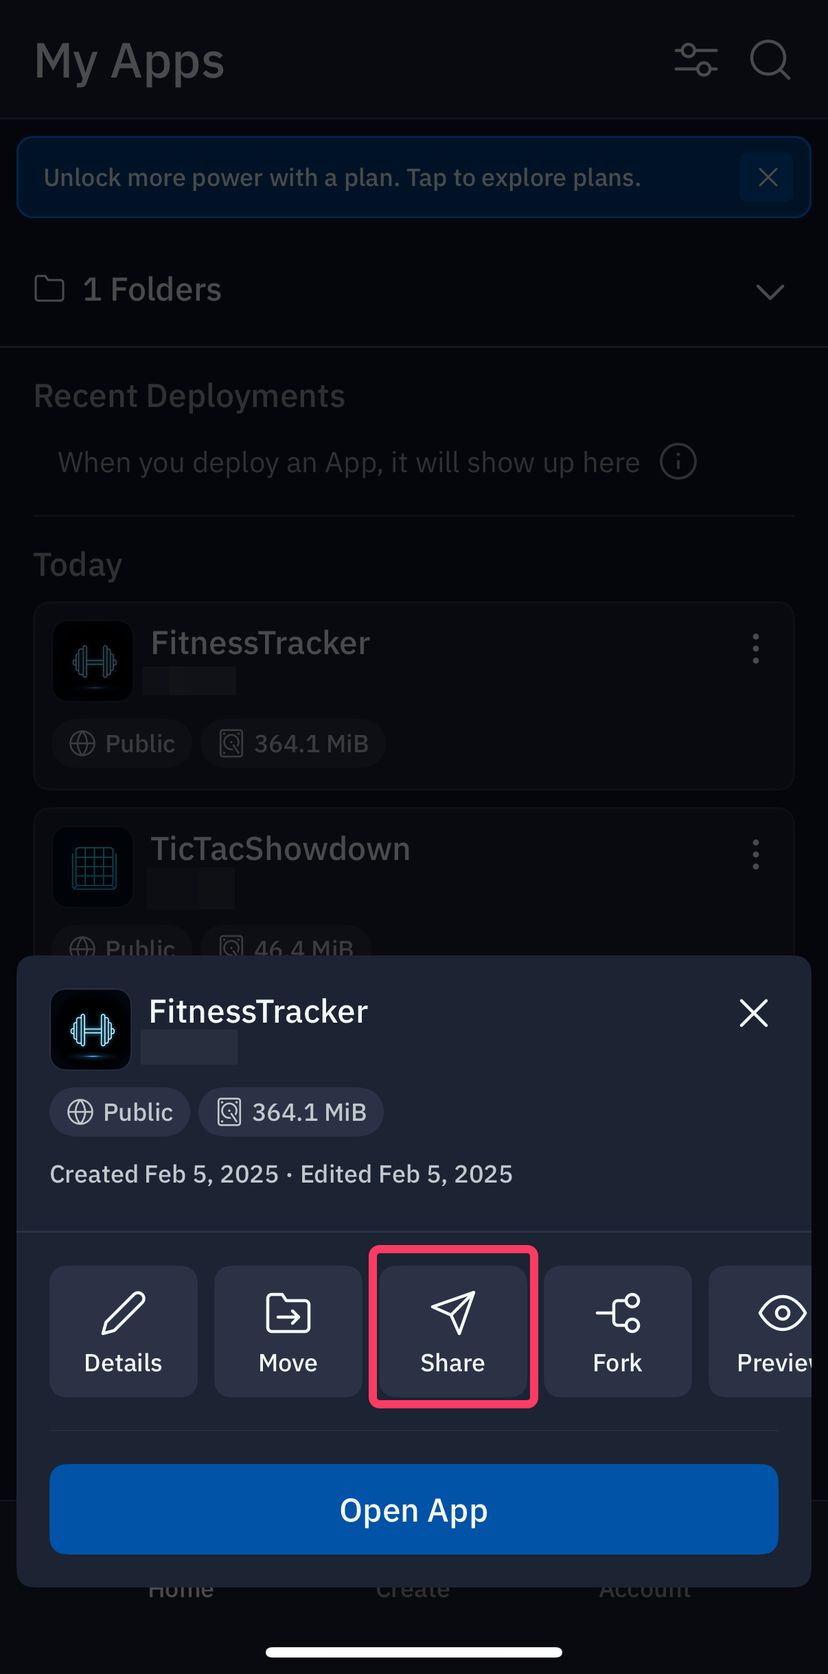Expand the 1 Folders section chevron

point(769,292)
